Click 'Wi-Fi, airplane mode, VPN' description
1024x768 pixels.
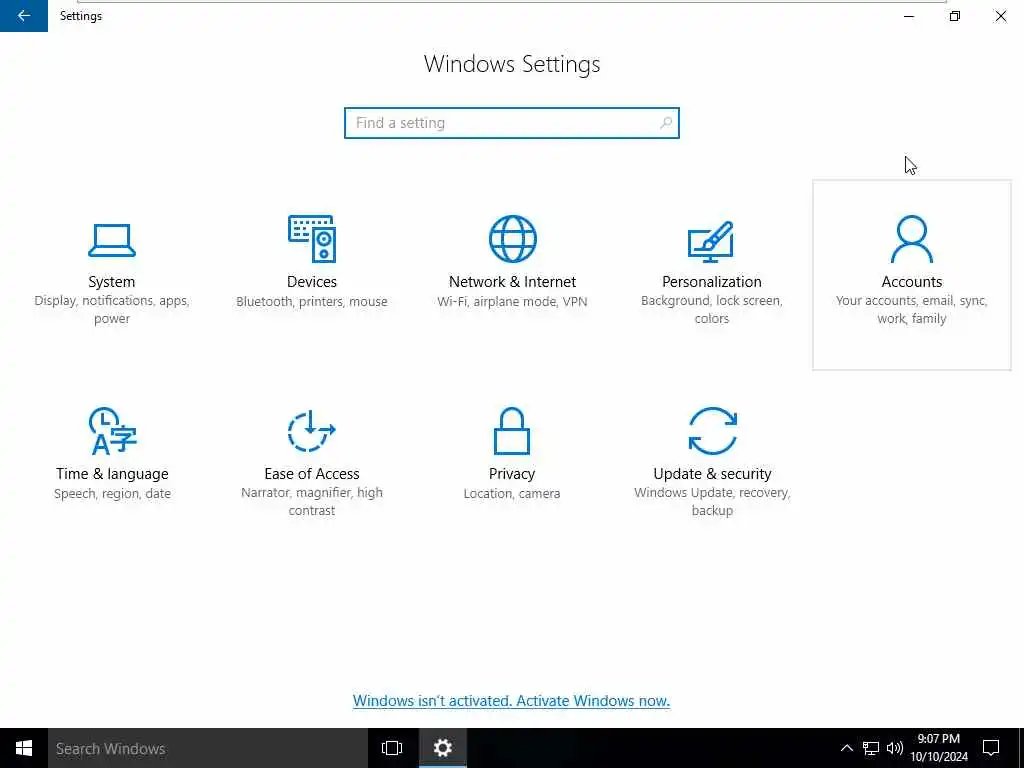point(512,301)
